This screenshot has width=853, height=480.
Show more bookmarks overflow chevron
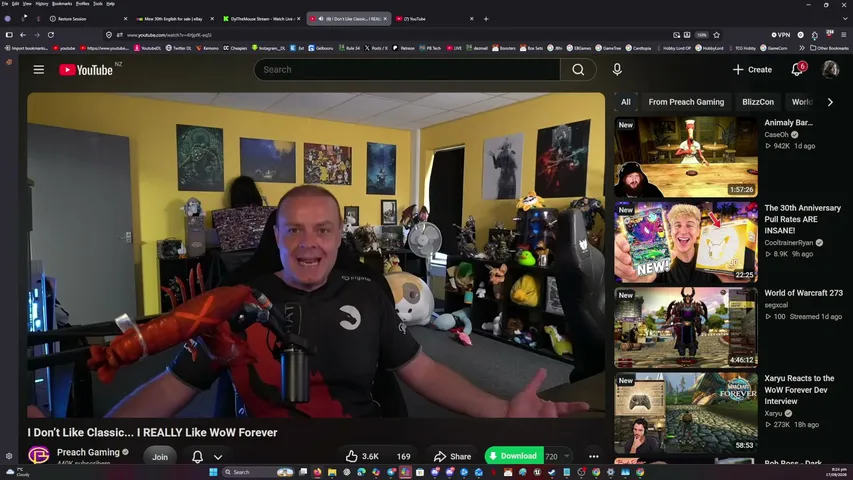click(802, 48)
